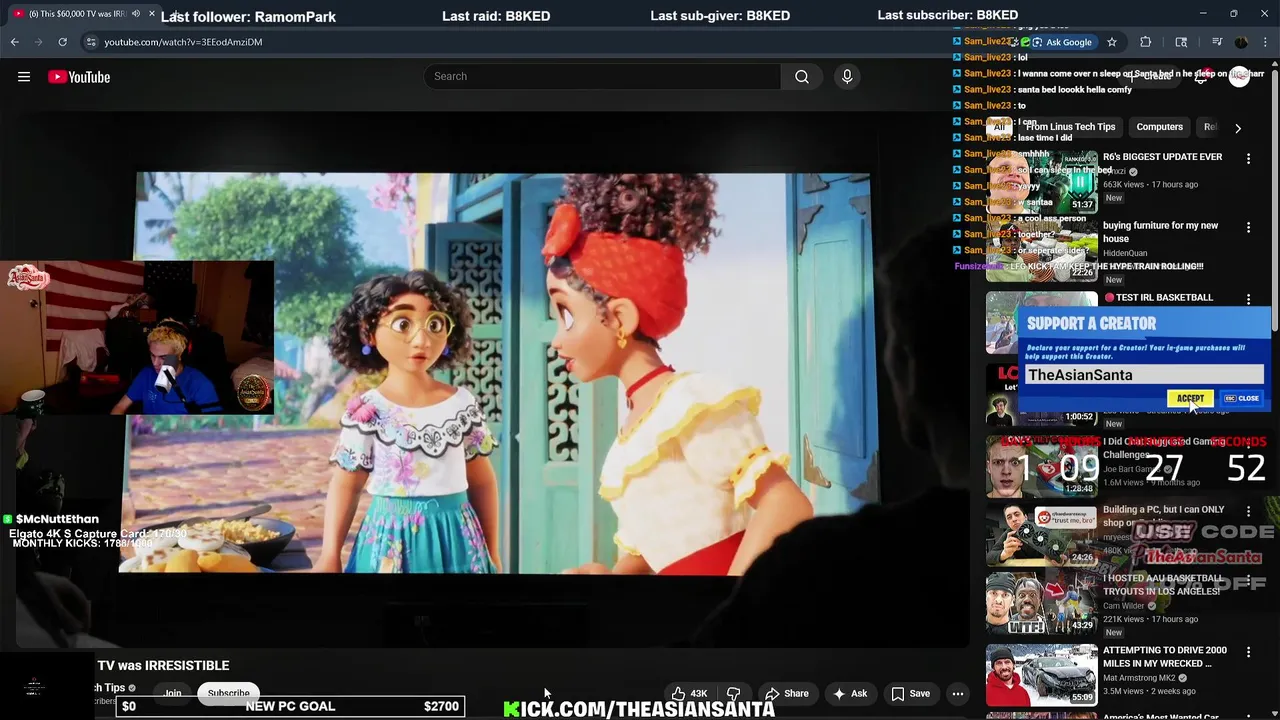Open the YouTube hamburger guide menu
Image resolution: width=1280 pixels, height=720 pixels.
24,77
